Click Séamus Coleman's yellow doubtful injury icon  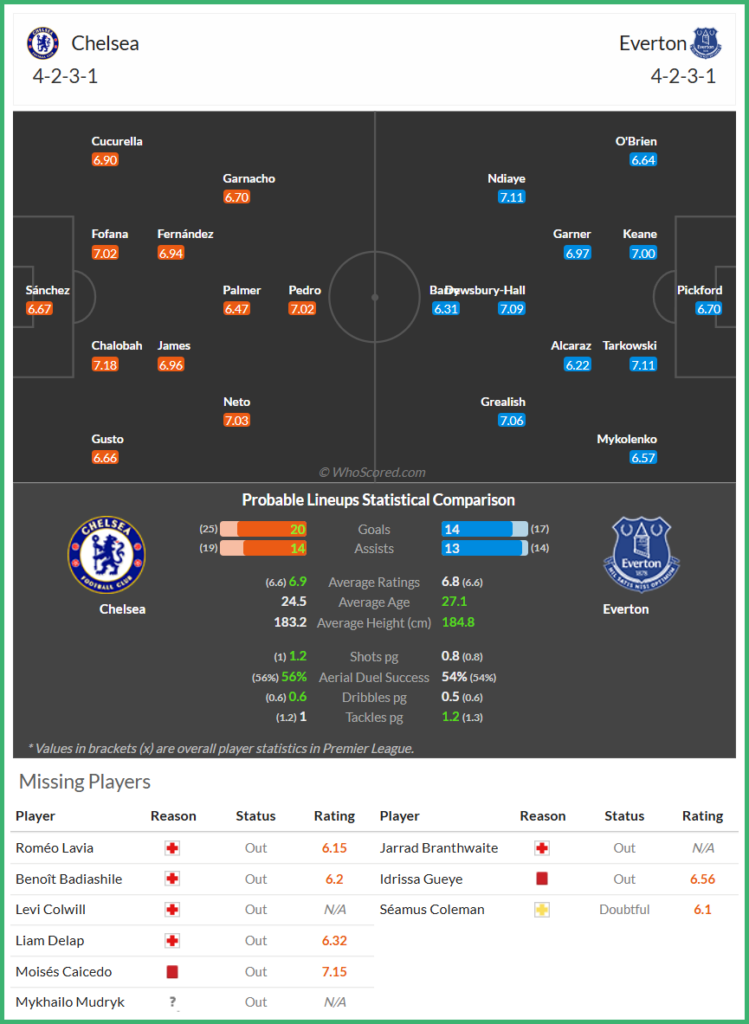(x=543, y=910)
